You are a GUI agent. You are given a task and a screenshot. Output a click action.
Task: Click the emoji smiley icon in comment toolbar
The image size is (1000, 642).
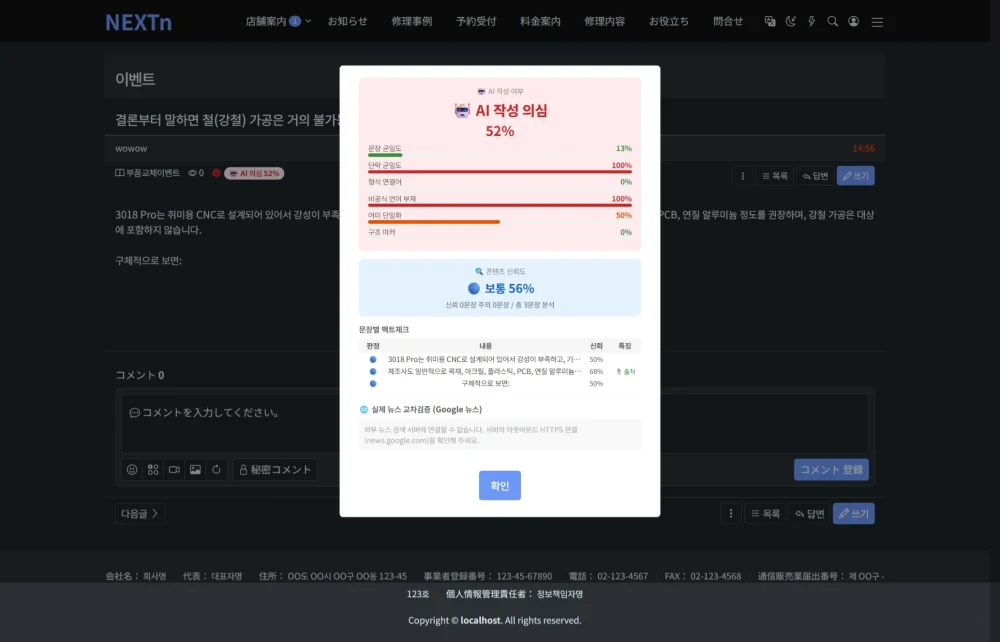(132, 469)
